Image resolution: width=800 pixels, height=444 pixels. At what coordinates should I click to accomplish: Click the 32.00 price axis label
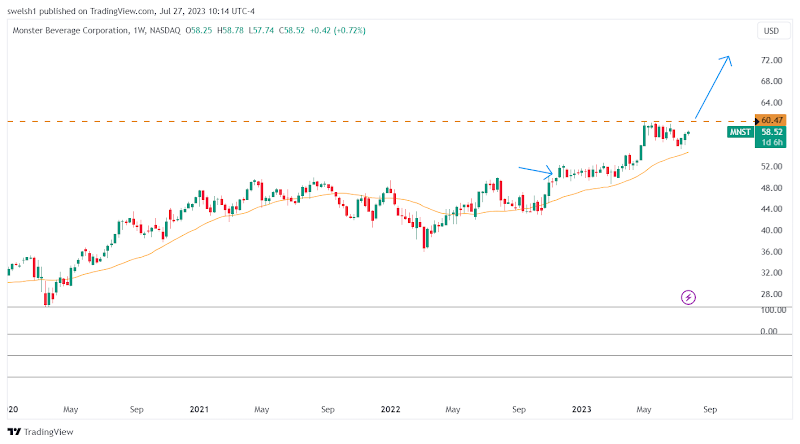coord(771,273)
